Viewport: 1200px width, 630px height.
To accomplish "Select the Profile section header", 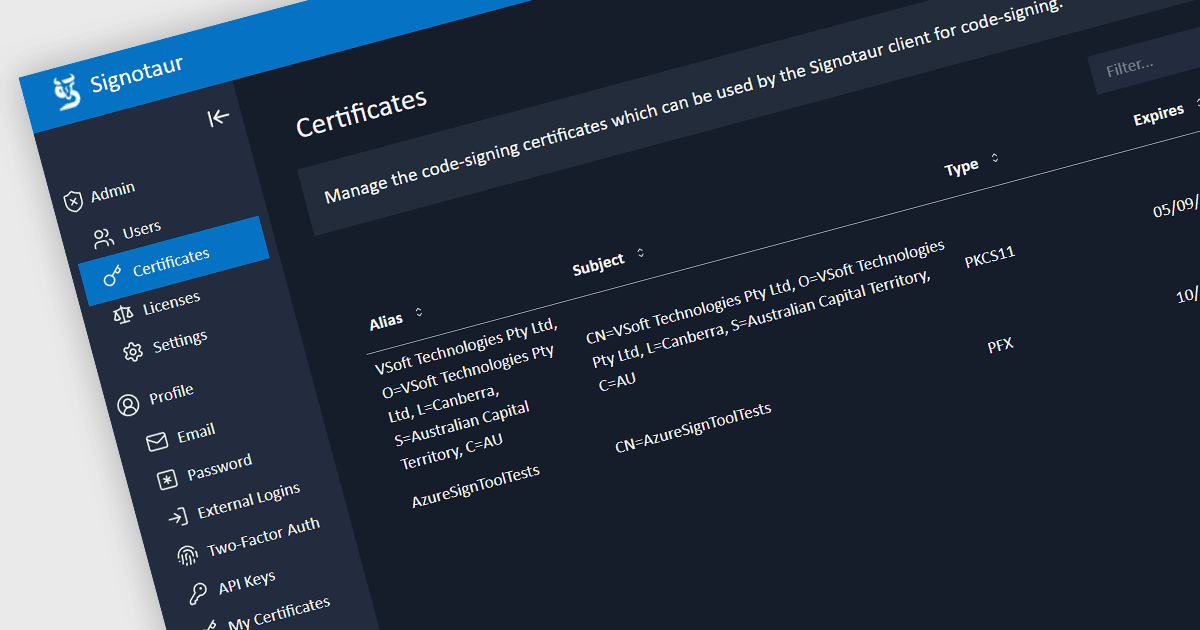I will (x=171, y=393).
